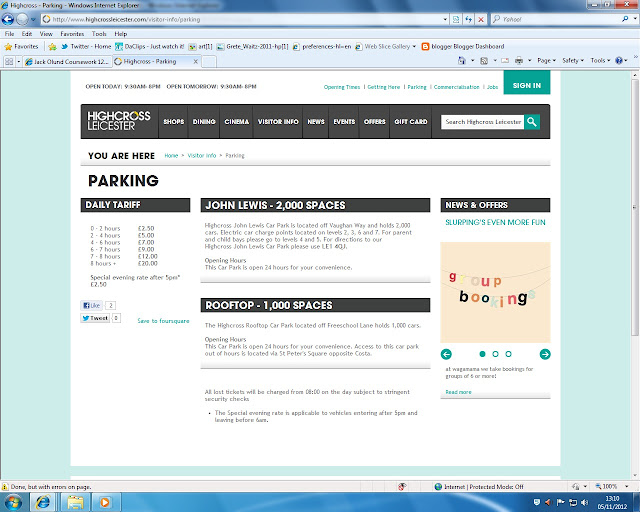
Task: Click the red Stop loading icon
Action: click(481, 19)
